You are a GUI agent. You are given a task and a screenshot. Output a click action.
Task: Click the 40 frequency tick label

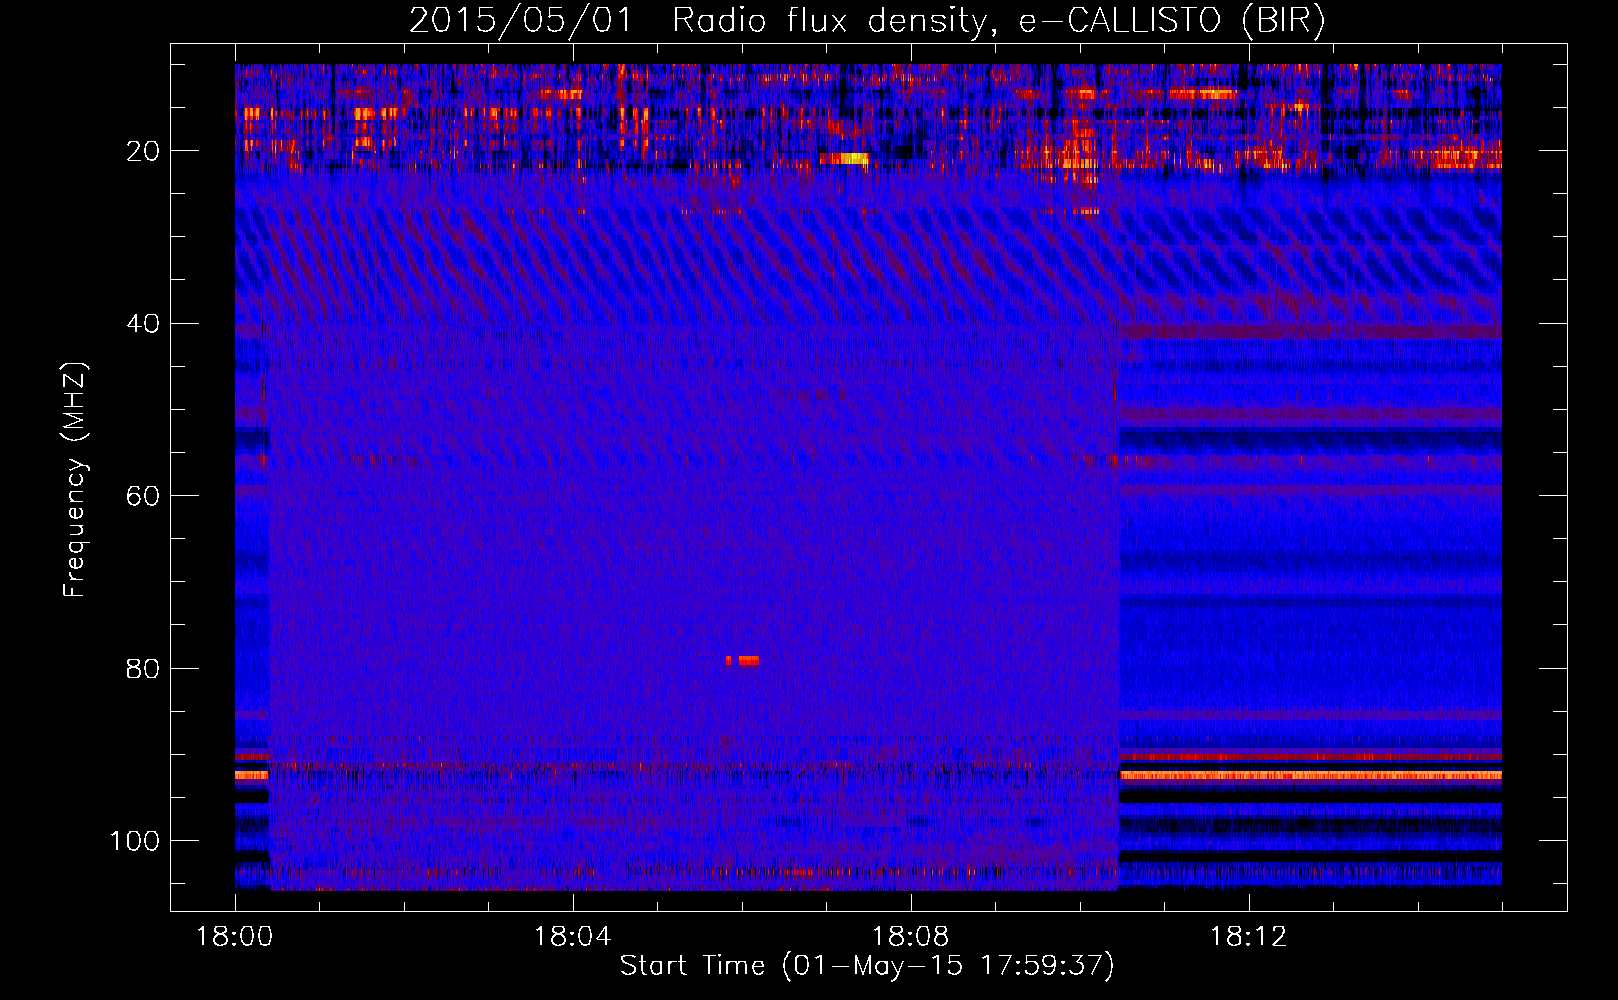pos(143,324)
